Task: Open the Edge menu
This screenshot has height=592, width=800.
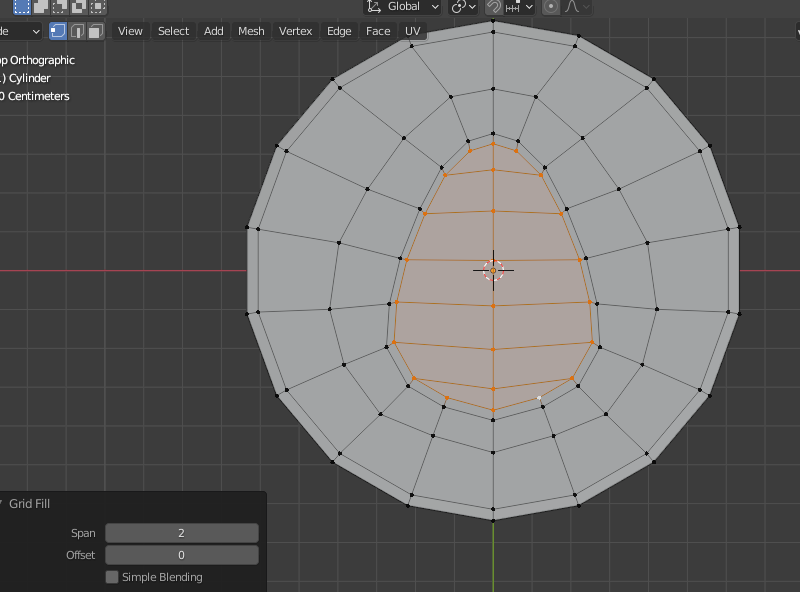Action: tap(339, 31)
